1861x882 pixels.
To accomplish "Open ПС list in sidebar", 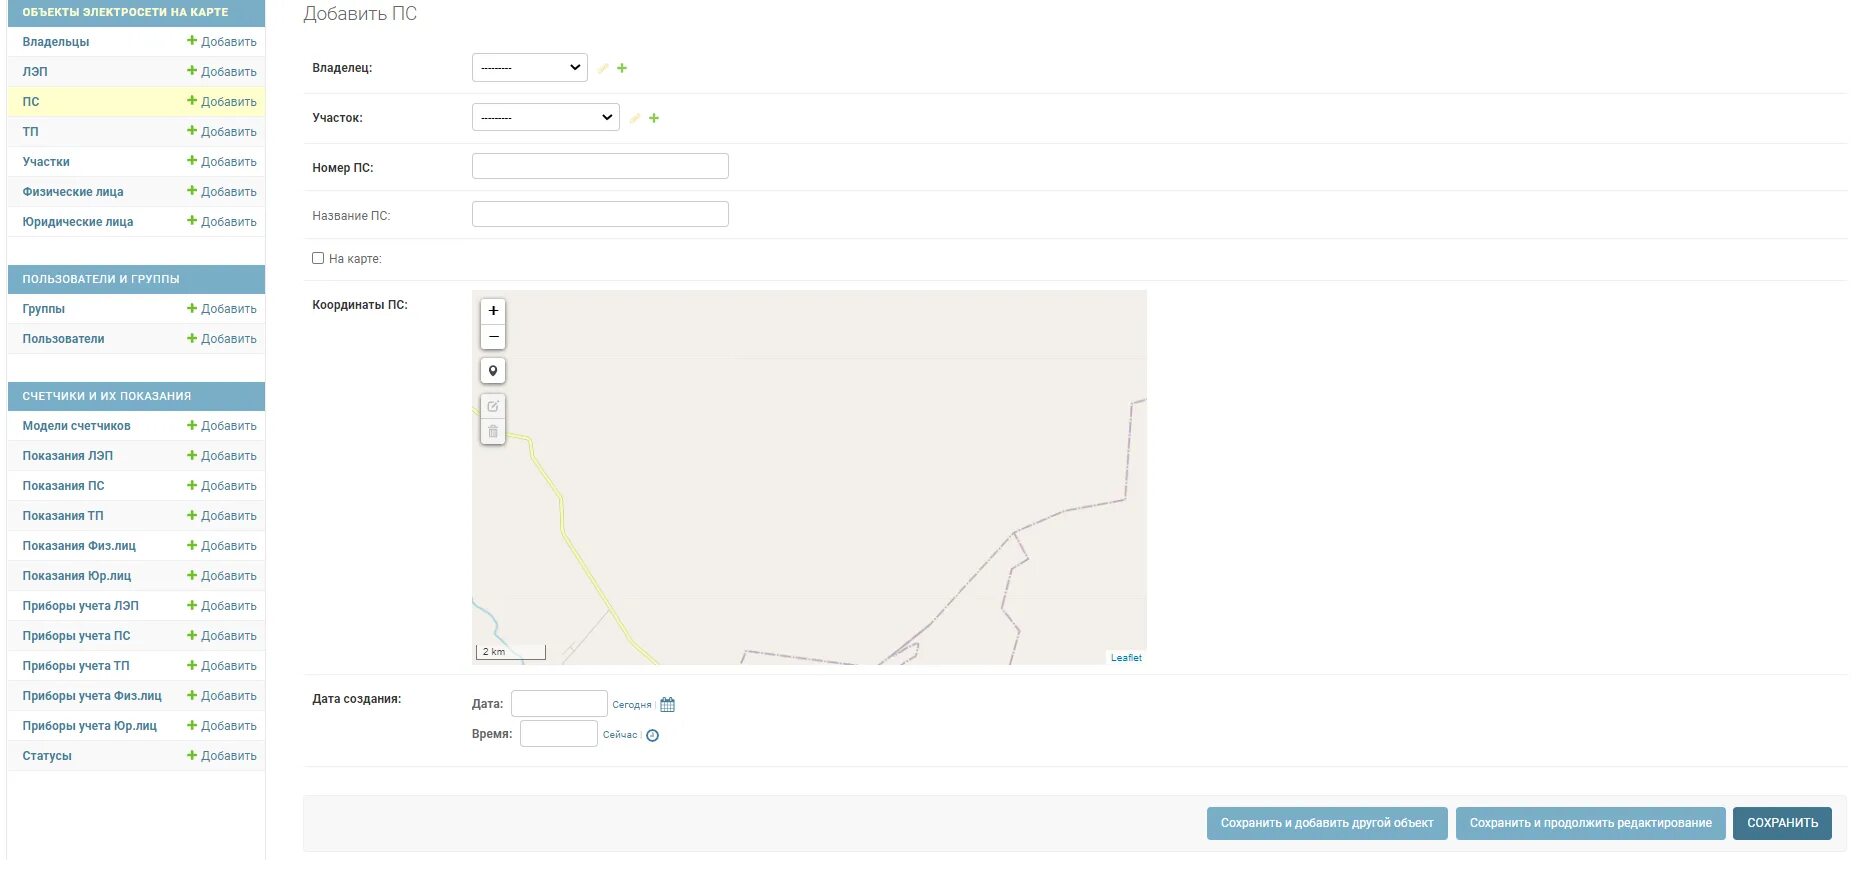I will pyautogui.click(x=31, y=102).
